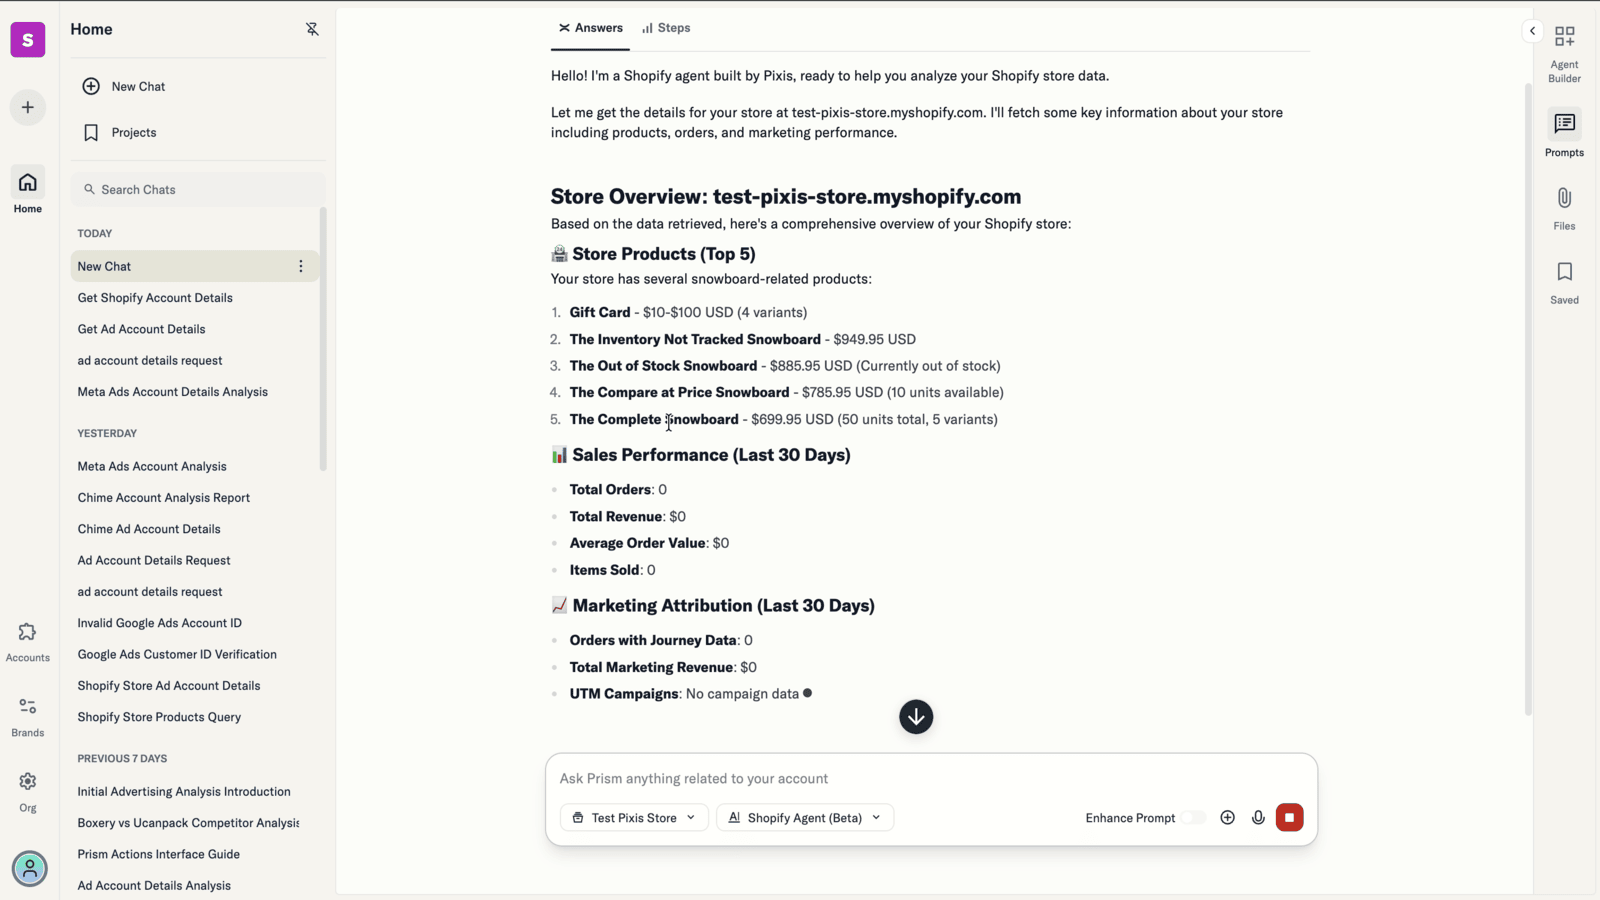This screenshot has width=1600, height=900.
Task: Open the Files panel
Action: click(x=1563, y=205)
